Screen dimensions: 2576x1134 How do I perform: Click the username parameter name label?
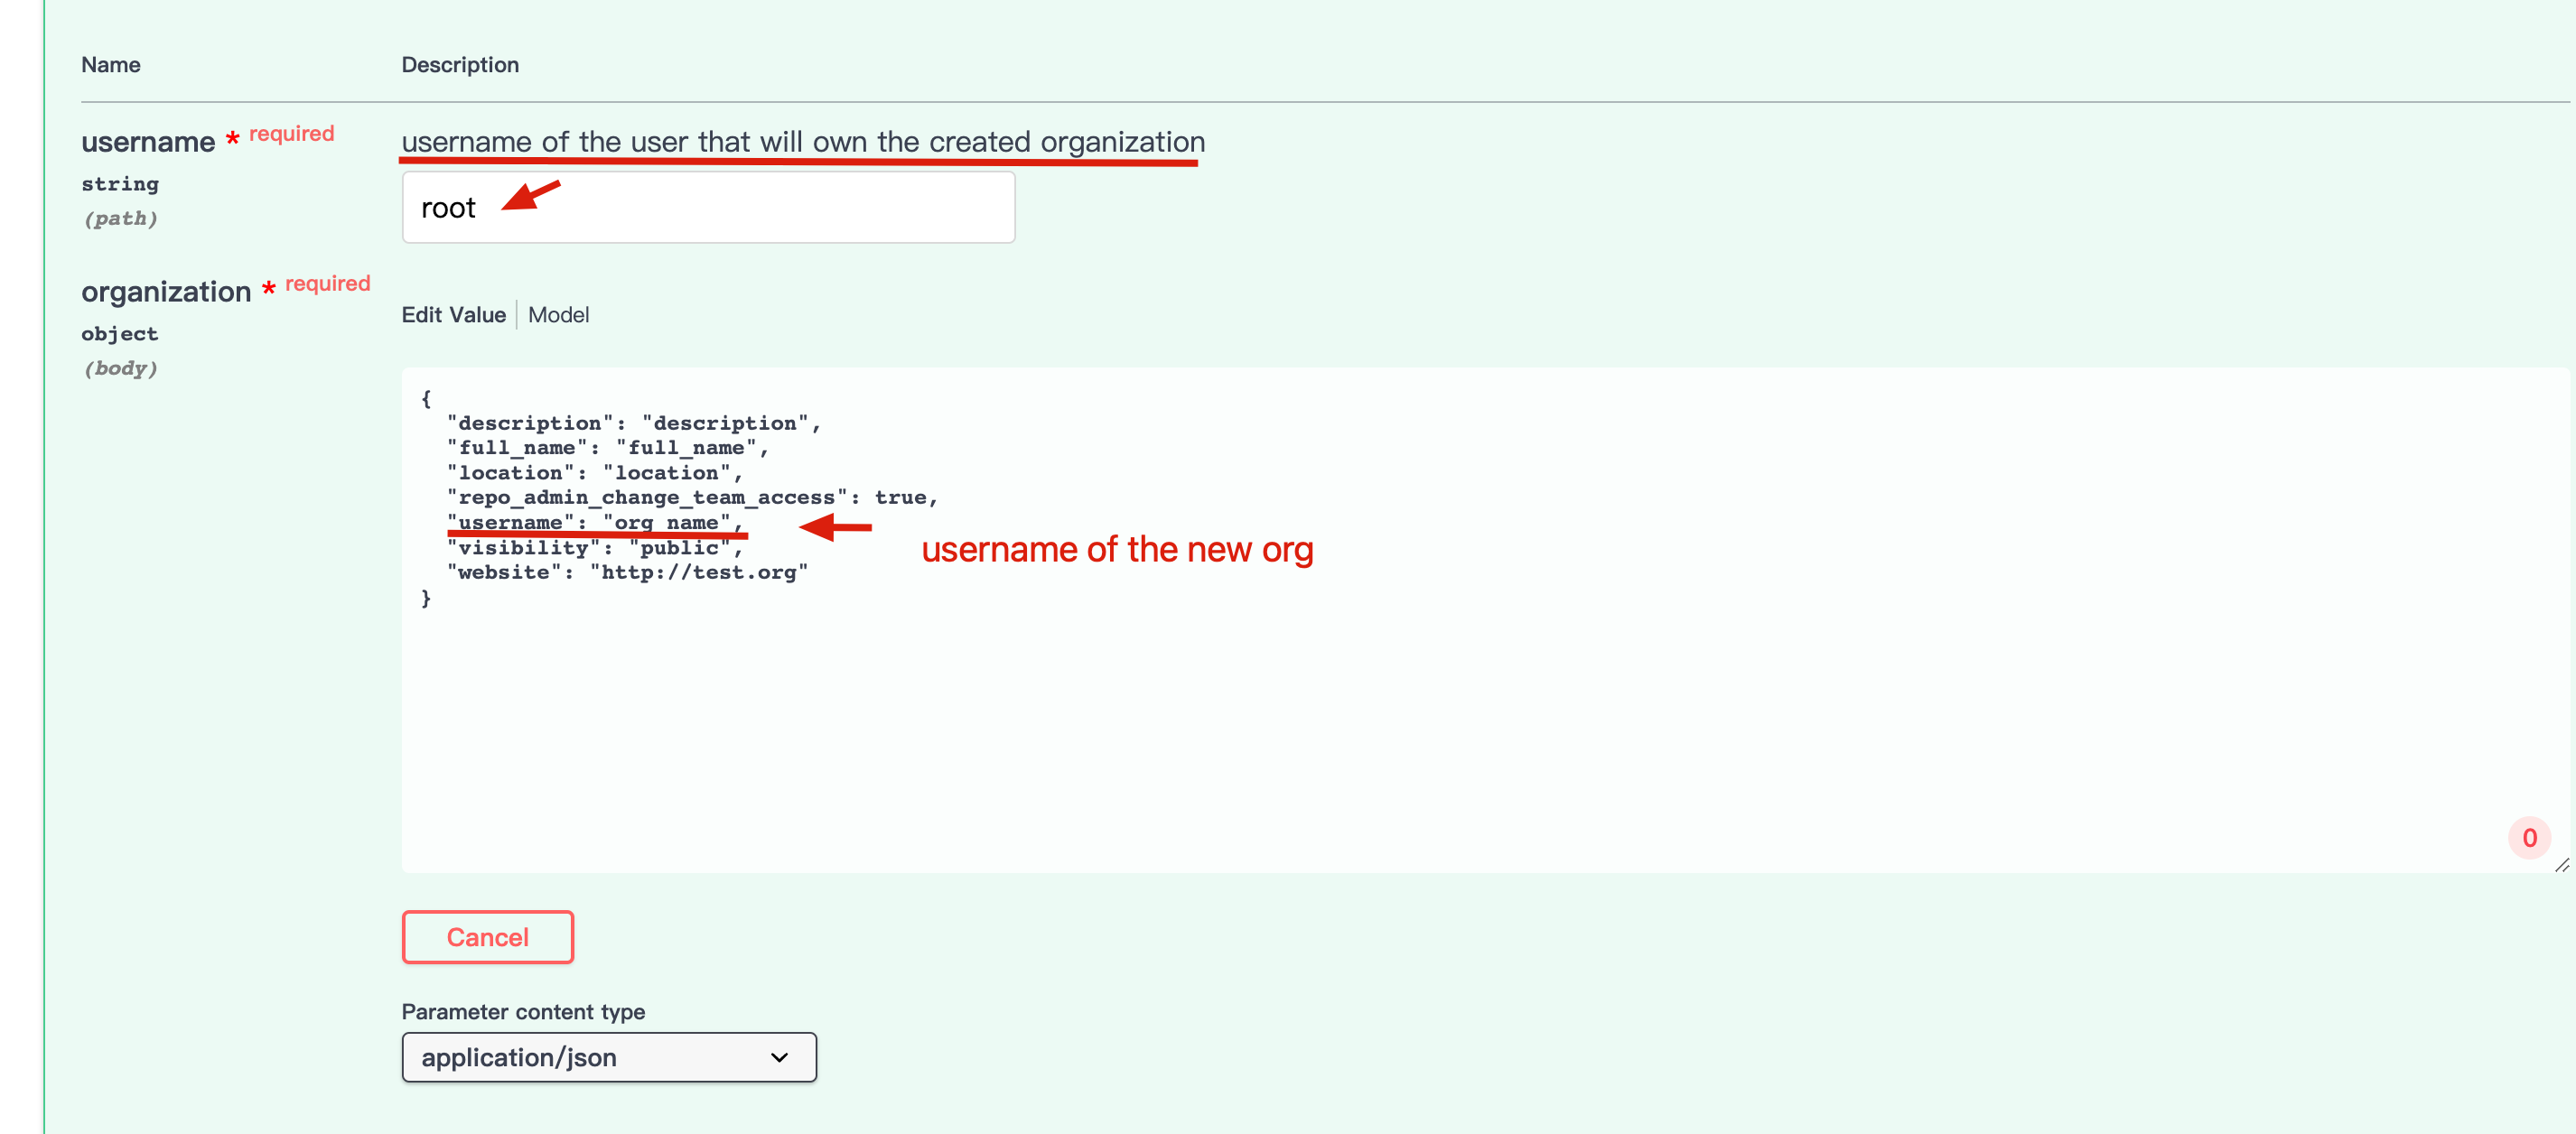point(148,142)
